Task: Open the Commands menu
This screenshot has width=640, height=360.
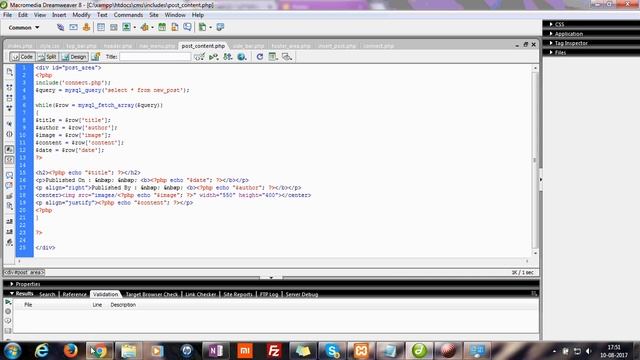Action: tap(128, 15)
